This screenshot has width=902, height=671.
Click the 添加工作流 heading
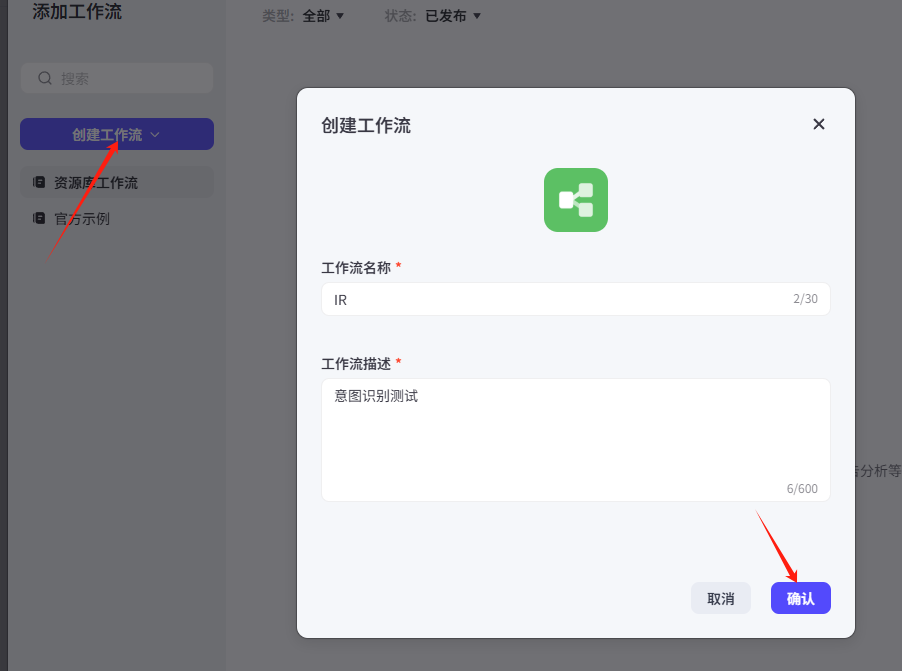pyautogui.click(x=77, y=12)
